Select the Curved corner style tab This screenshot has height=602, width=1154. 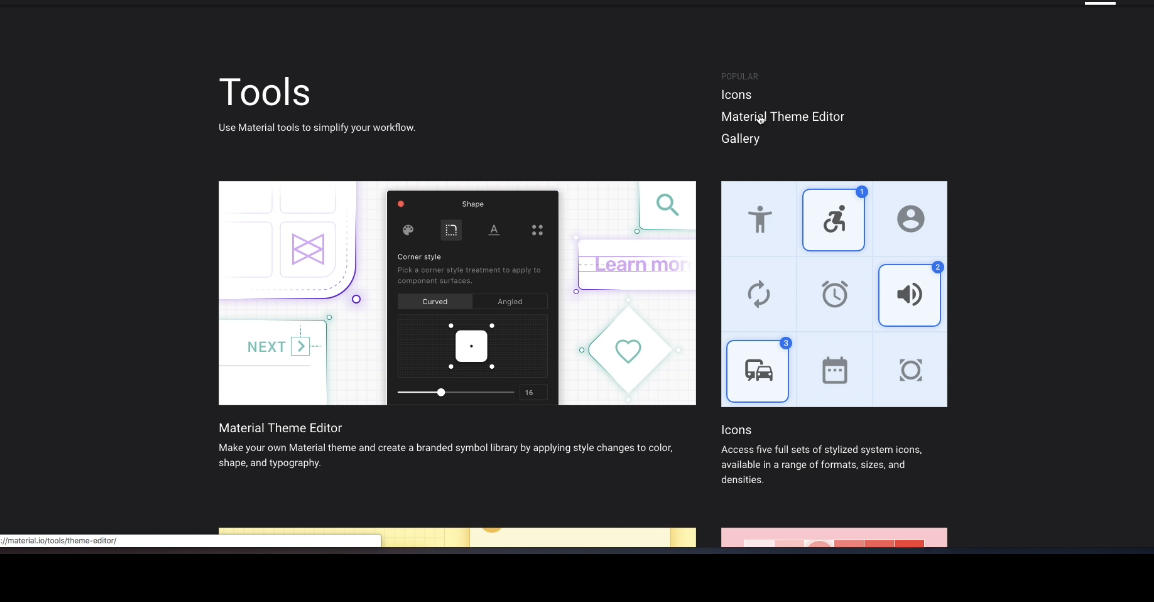435,301
